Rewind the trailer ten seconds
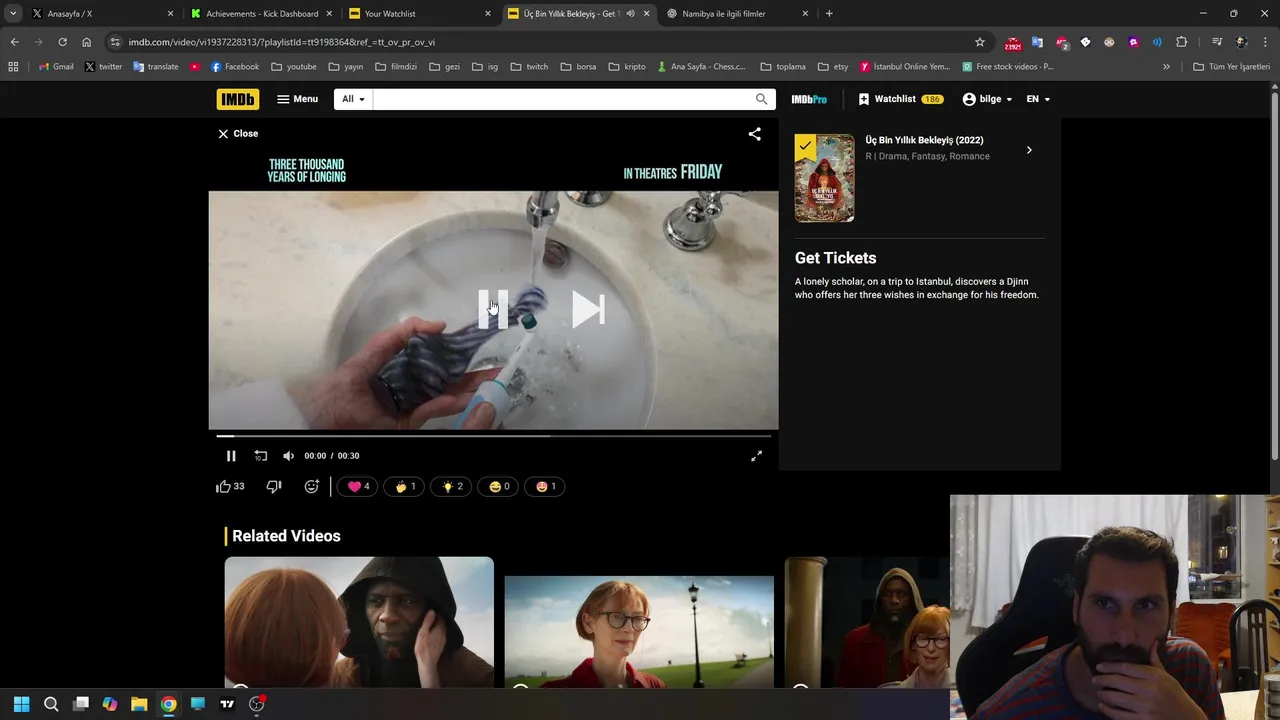The image size is (1280, 720). pos(260,456)
